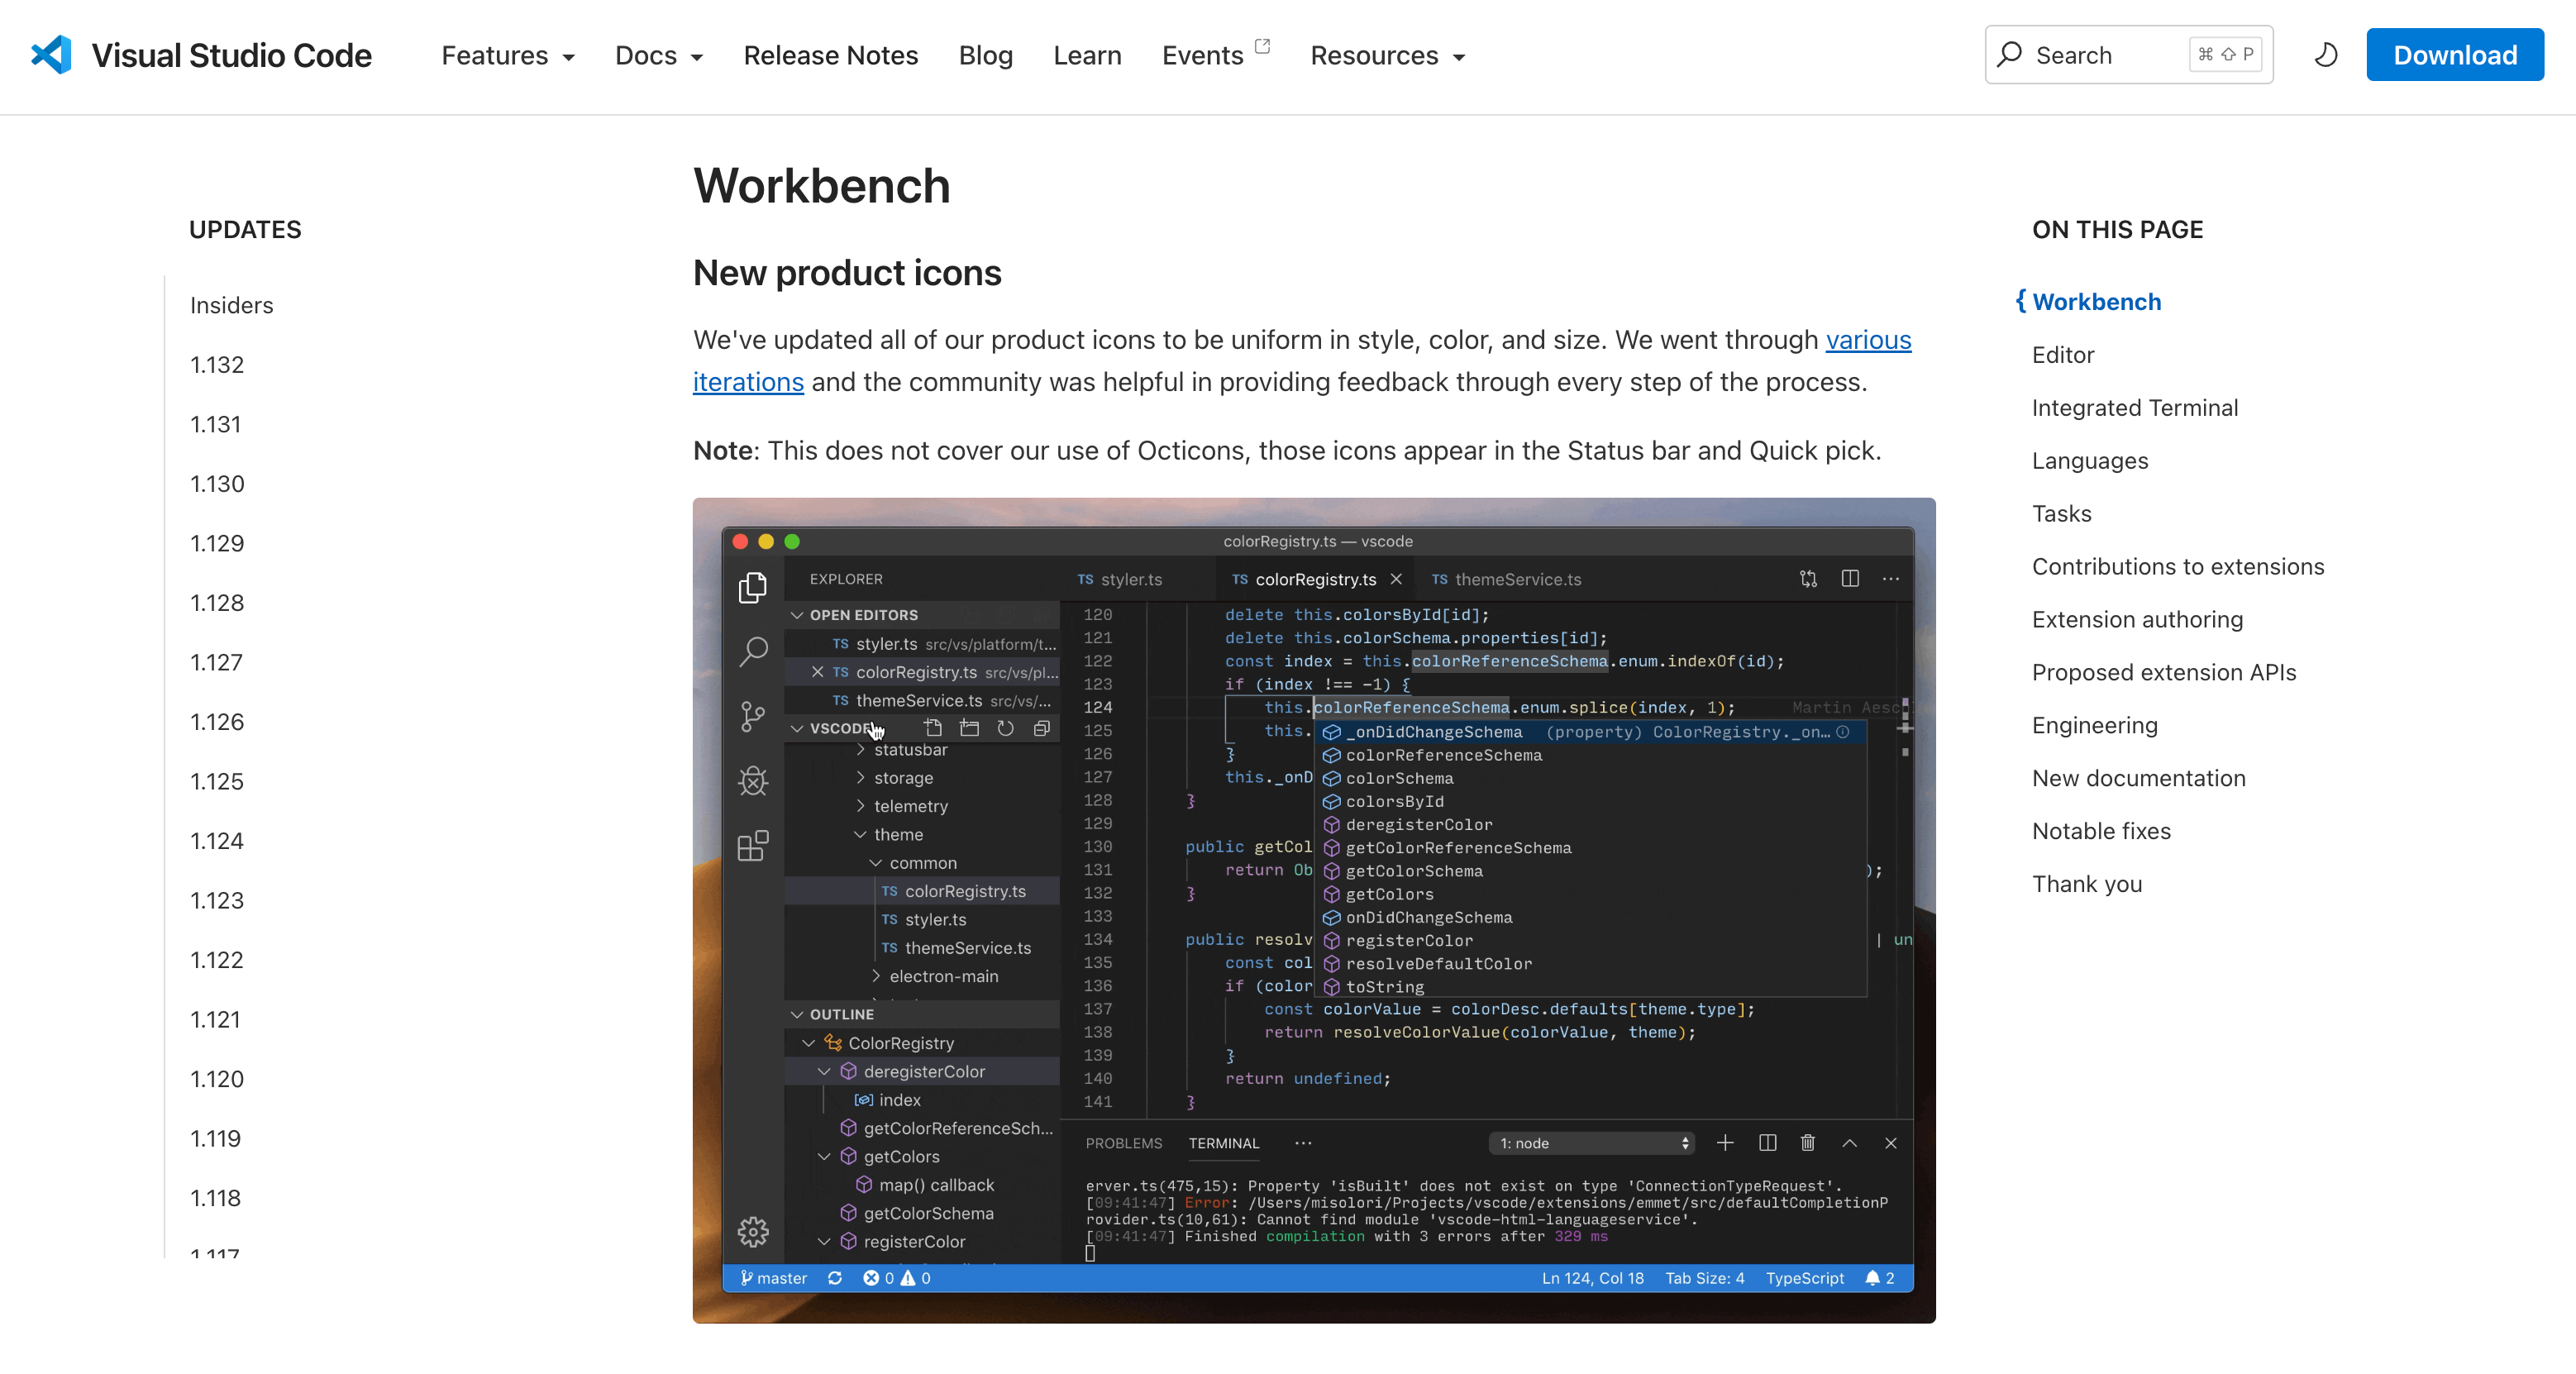Click the Split Terminal icon
Image resolution: width=2576 pixels, height=1374 pixels.
[x=1767, y=1143]
